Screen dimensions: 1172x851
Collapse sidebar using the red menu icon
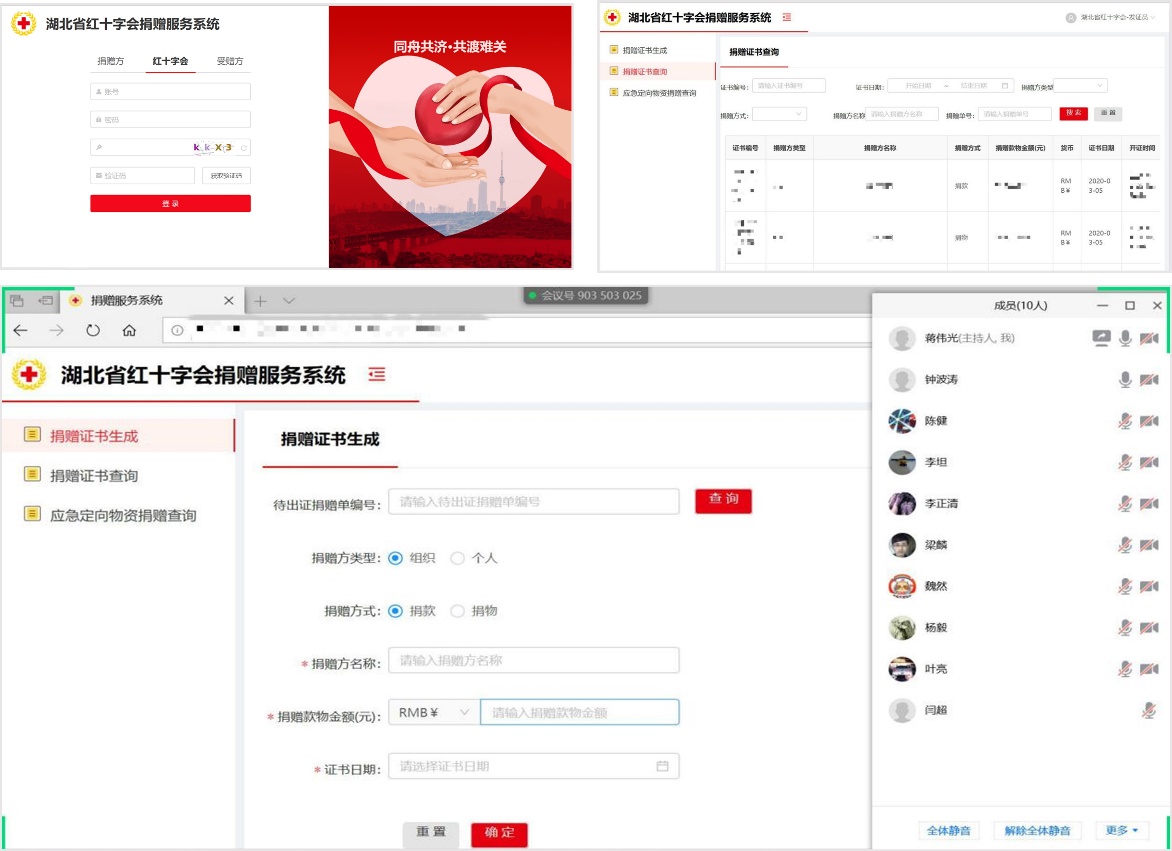(x=376, y=374)
